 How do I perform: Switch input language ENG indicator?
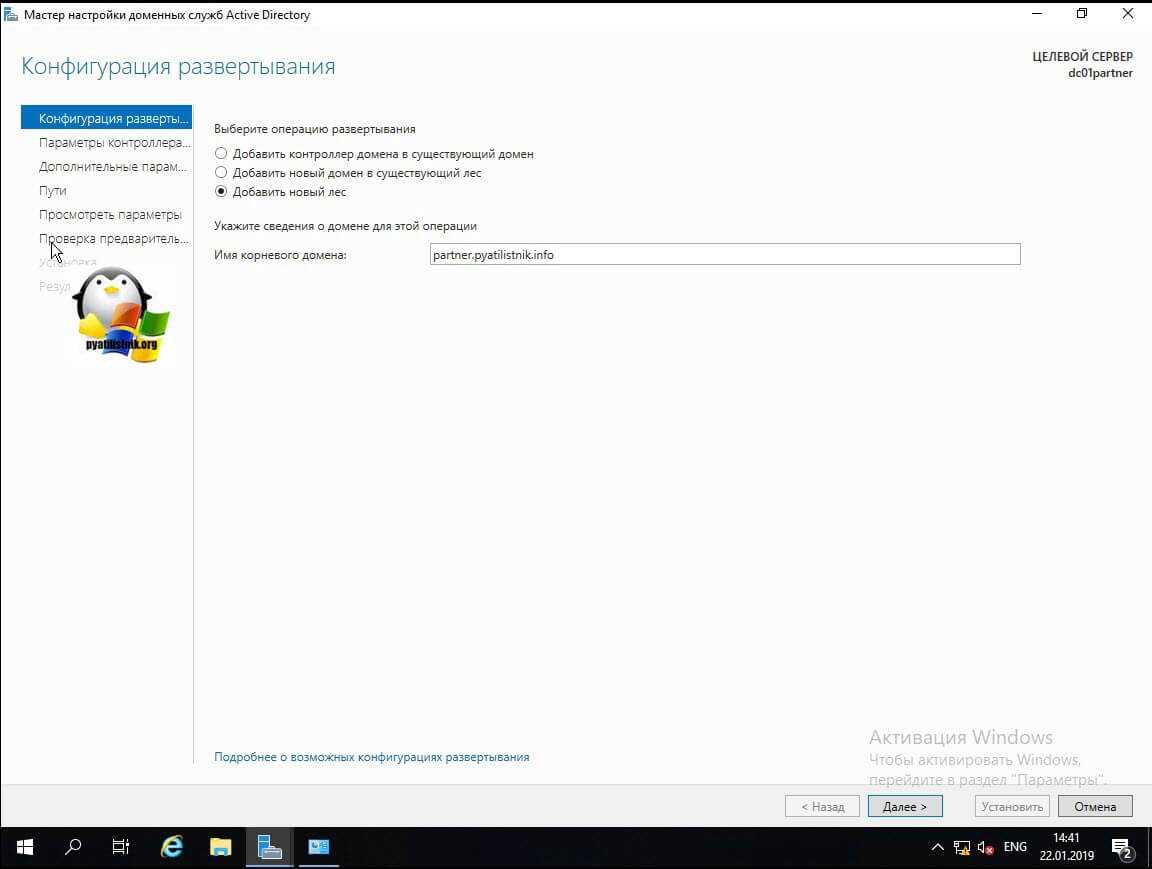[1015, 847]
